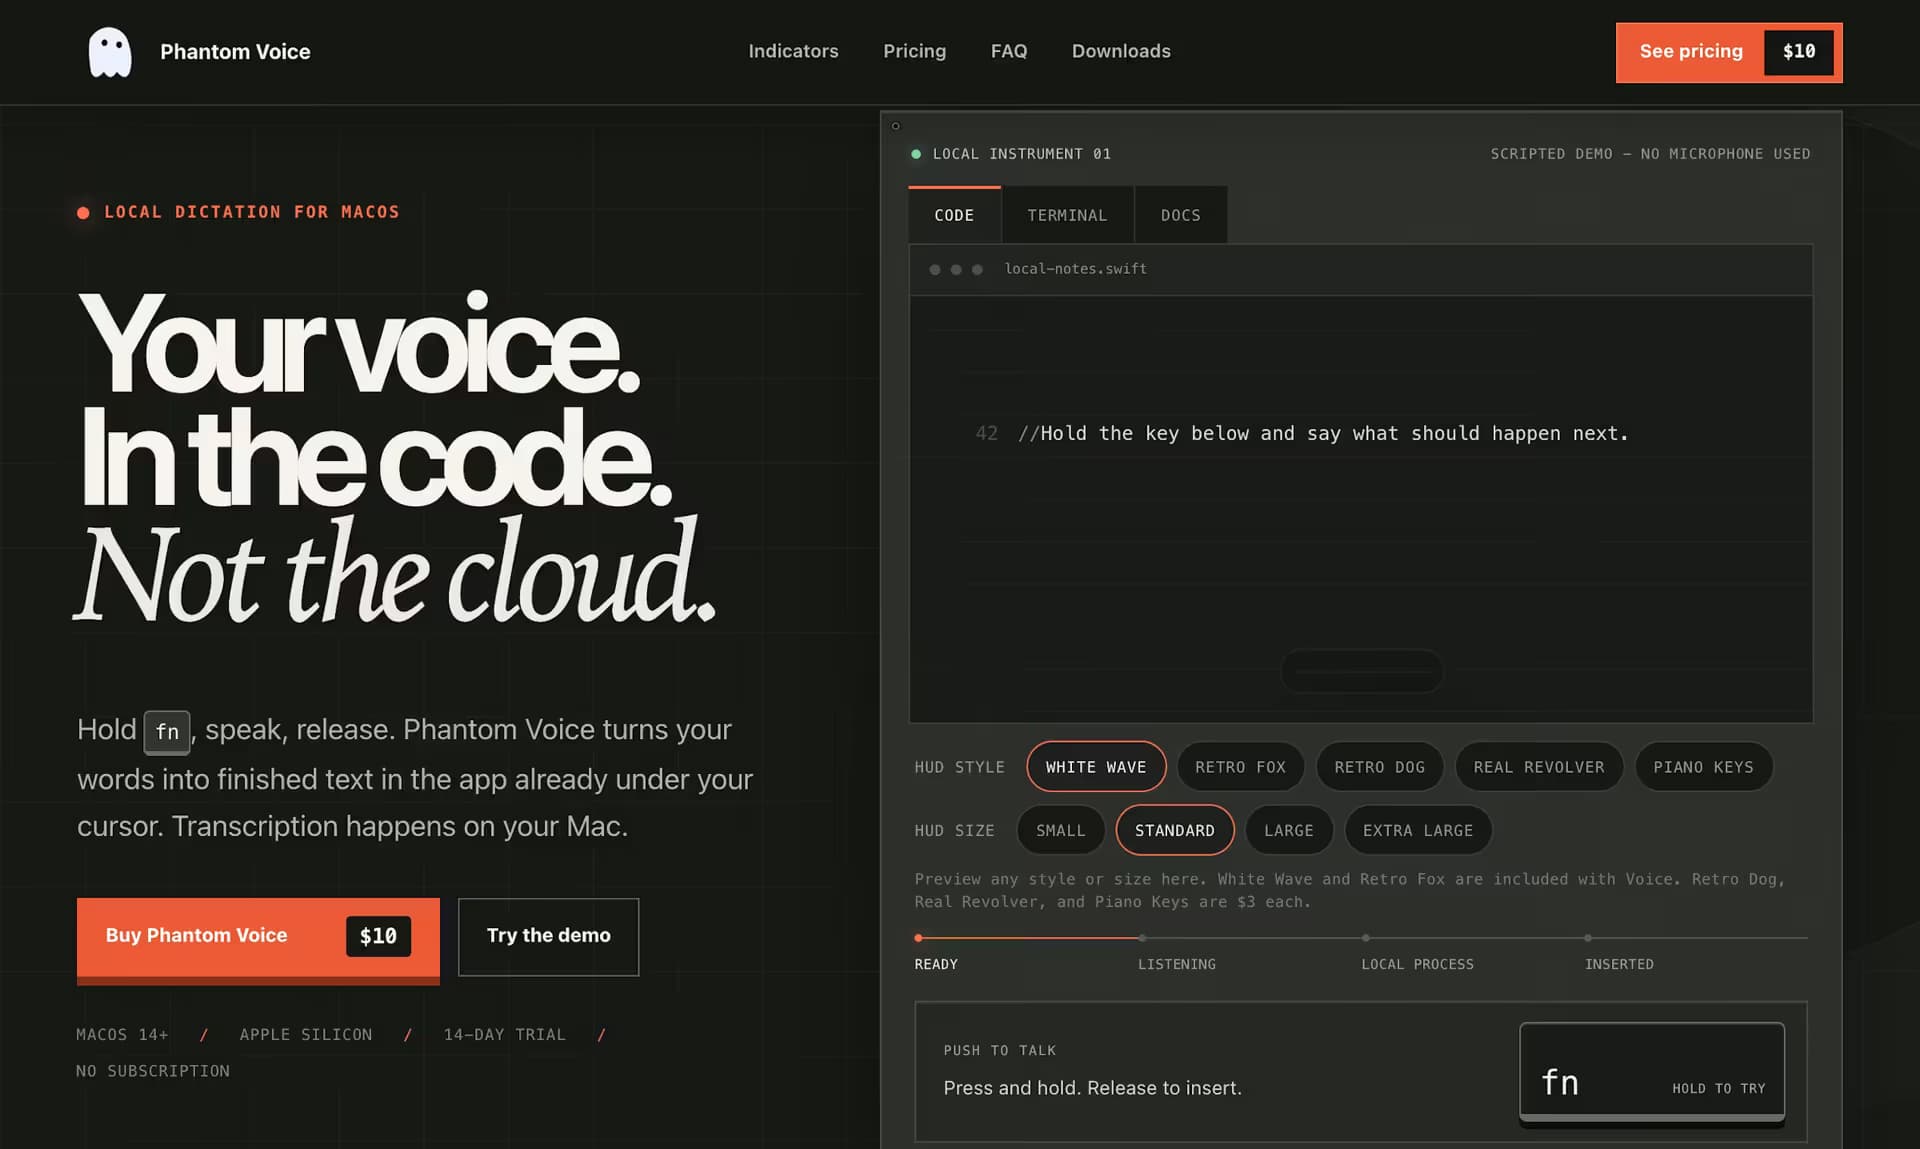Click the fn HOLD TO TRY key
The image size is (1920, 1149).
(x=1652, y=1073)
